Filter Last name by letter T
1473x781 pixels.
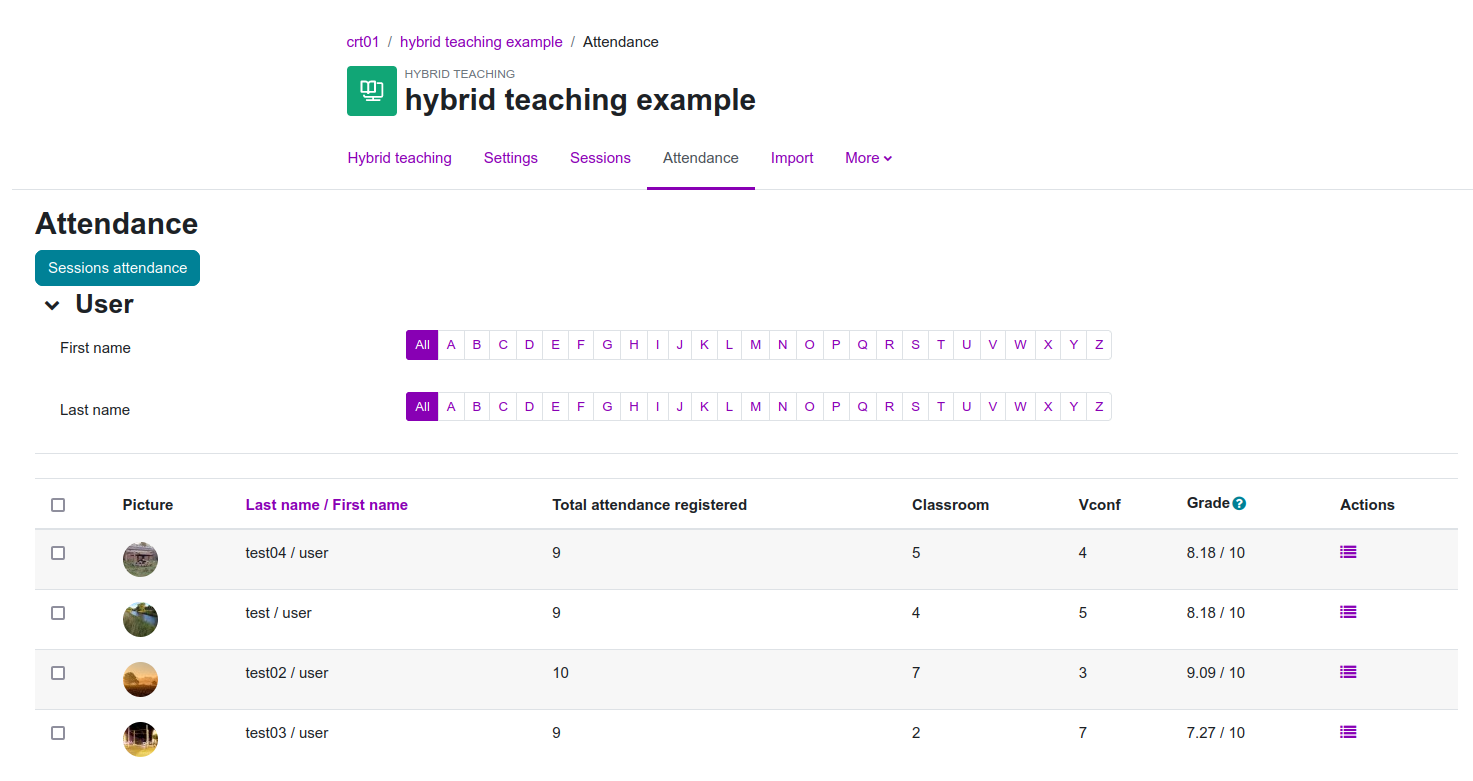pyautogui.click(x=941, y=407)
